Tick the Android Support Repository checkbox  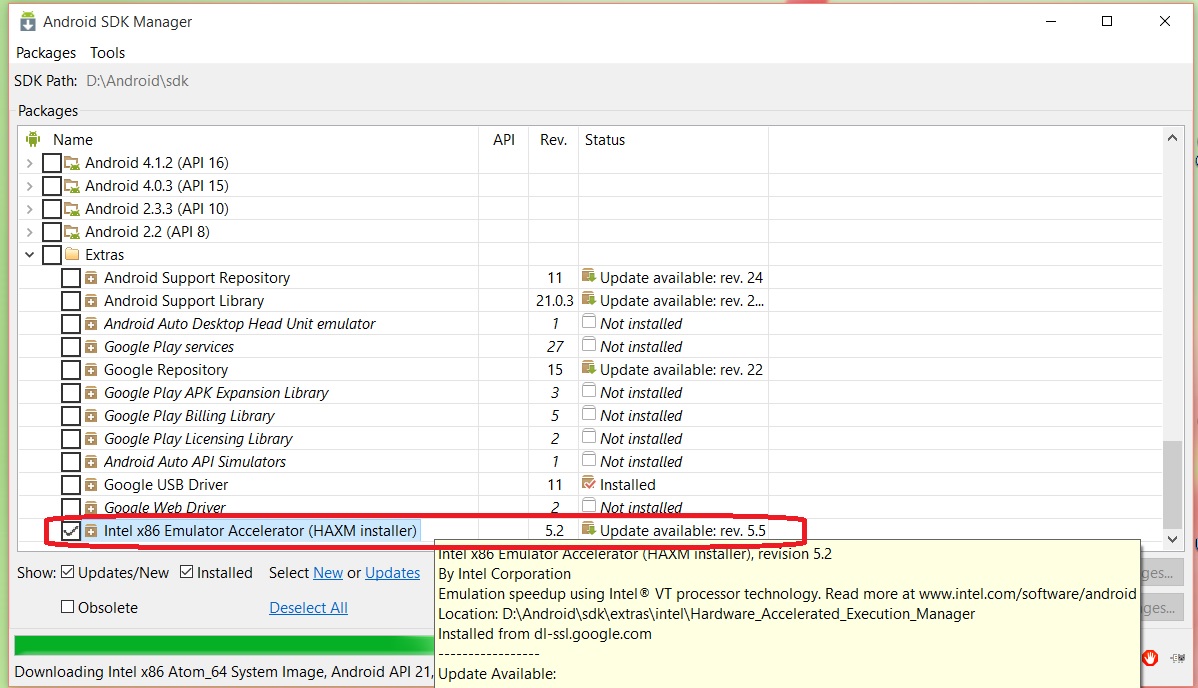pos(71,277)
